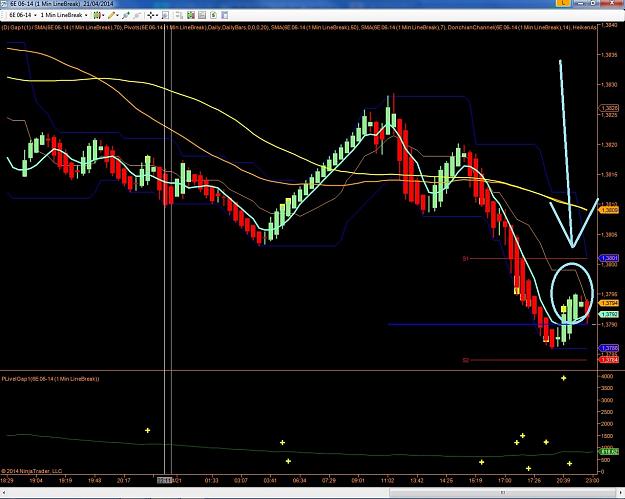Click the blue 1.3801 price marker

click(609, 258)
